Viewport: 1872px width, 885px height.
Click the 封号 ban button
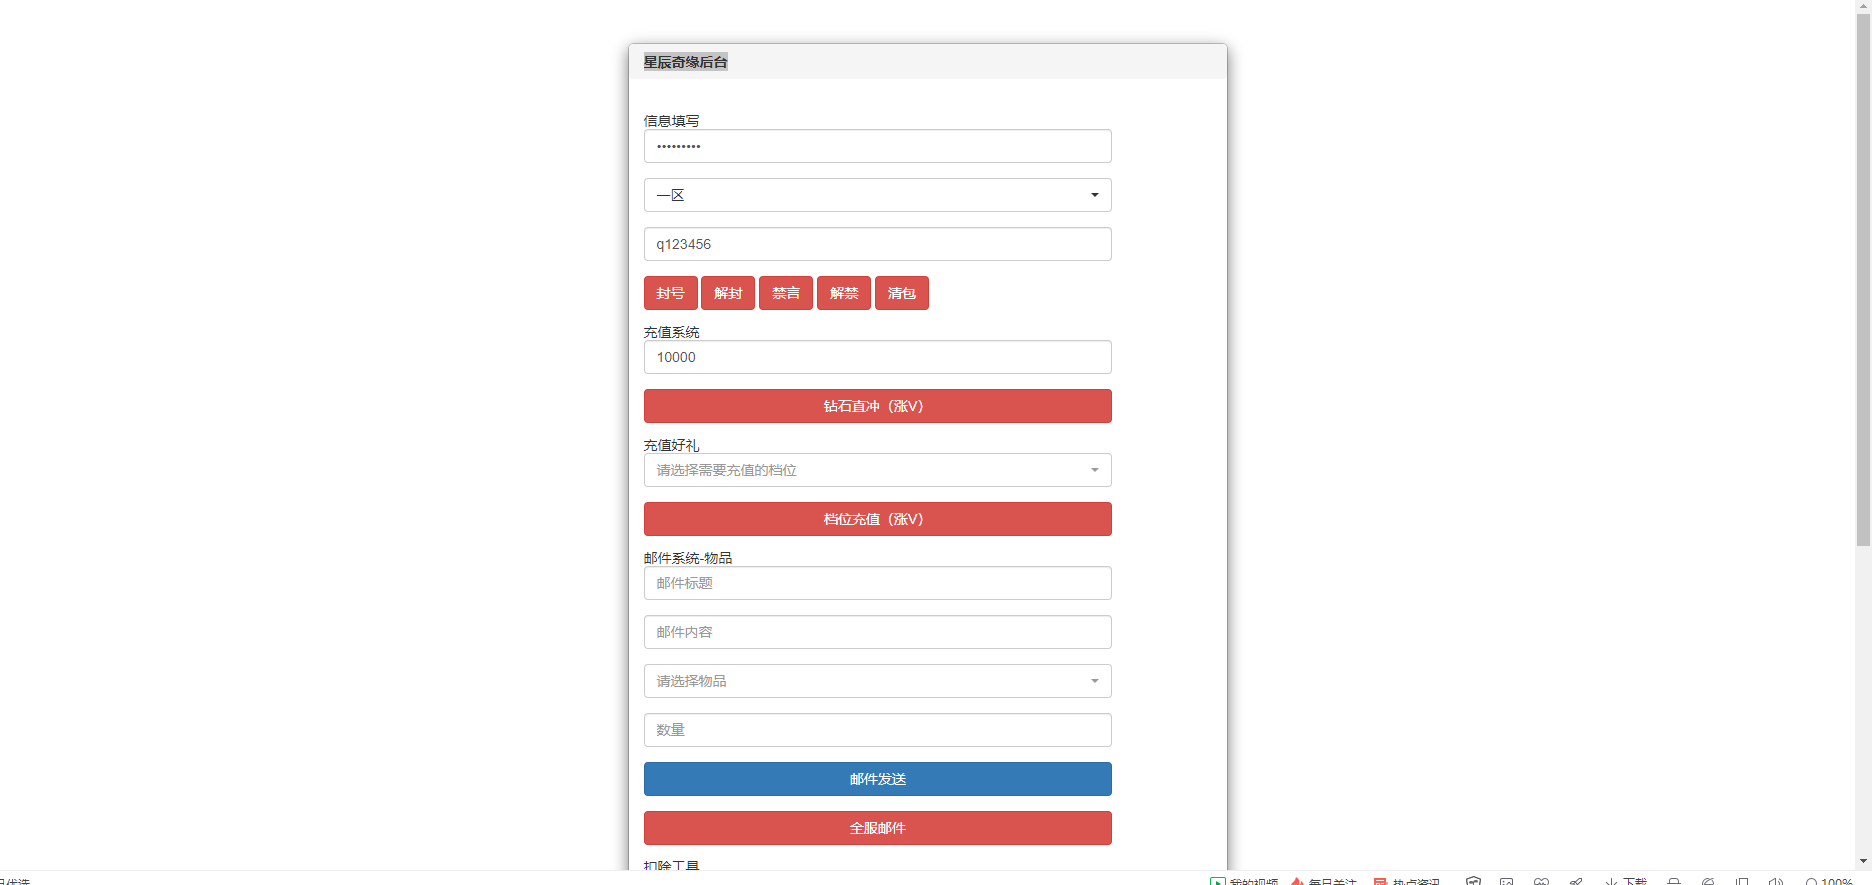(x=670, y=293)
